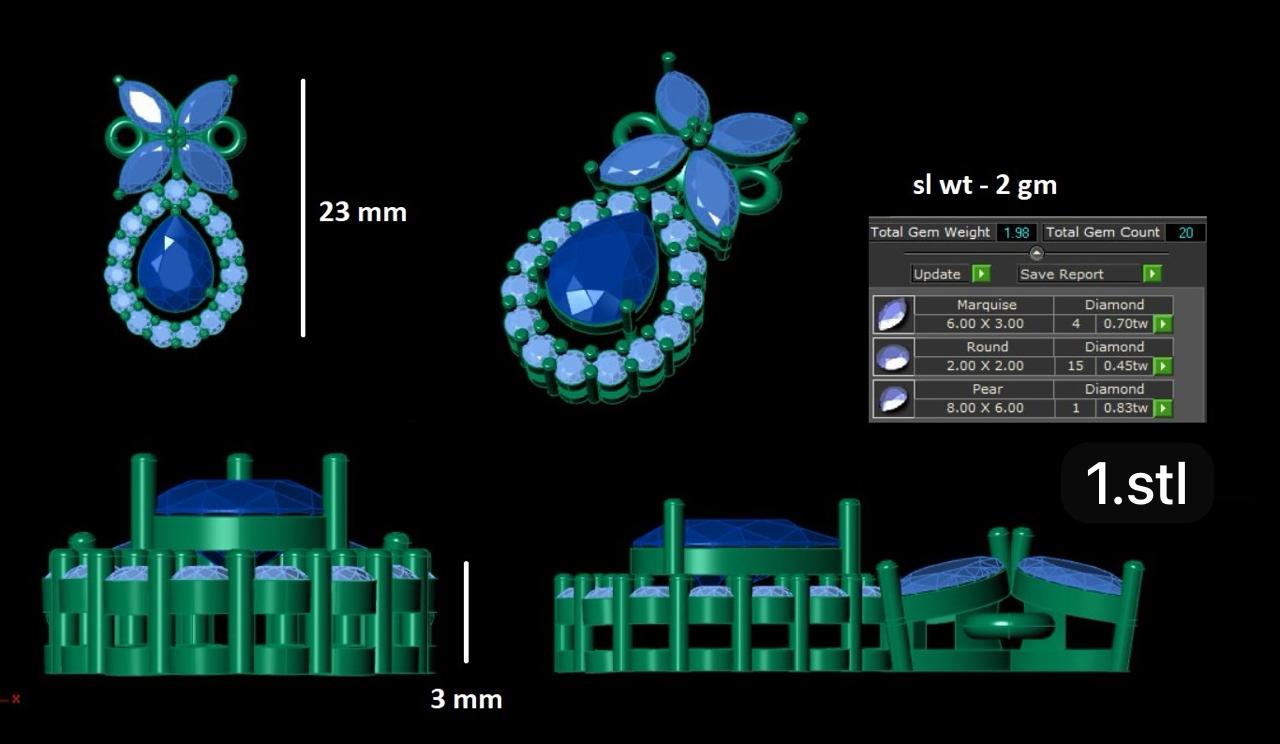Click the Pear gem shape icon
The height and width of the screenshot is (744, 1280).
pyautogui.click(x=892, y=398)
